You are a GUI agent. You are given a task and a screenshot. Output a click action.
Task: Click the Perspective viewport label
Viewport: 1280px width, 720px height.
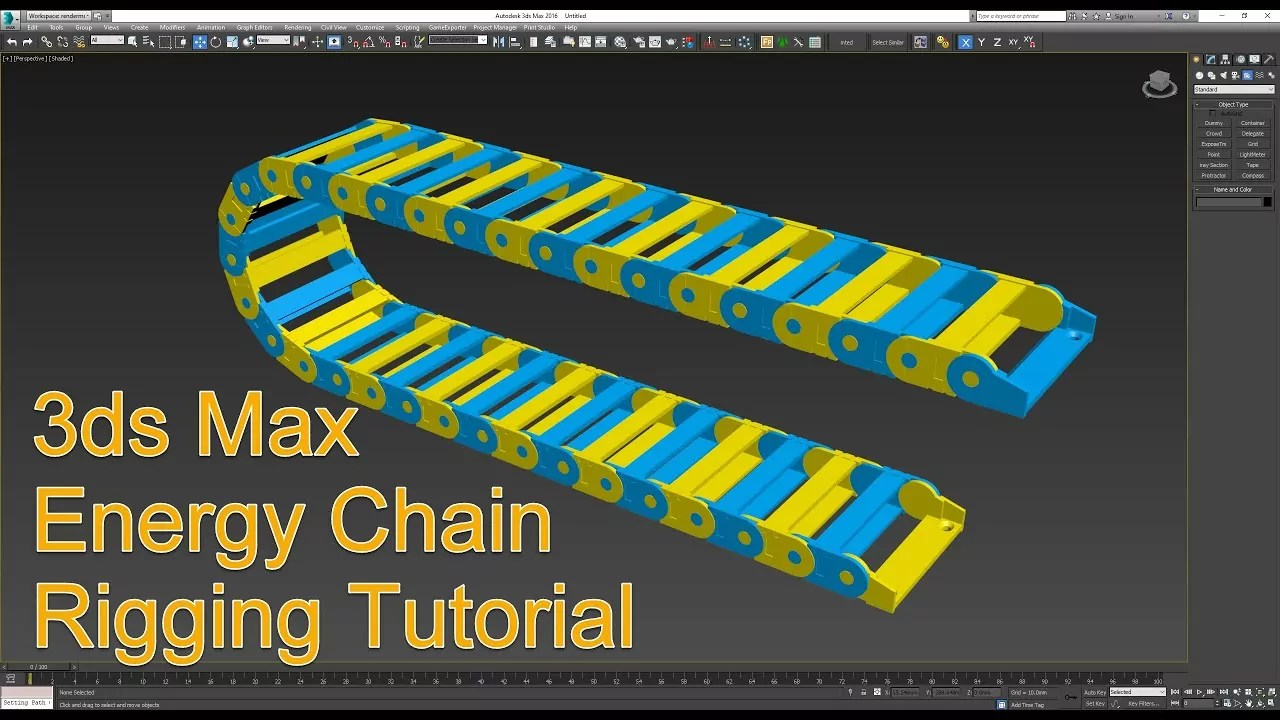pos(29,58)
